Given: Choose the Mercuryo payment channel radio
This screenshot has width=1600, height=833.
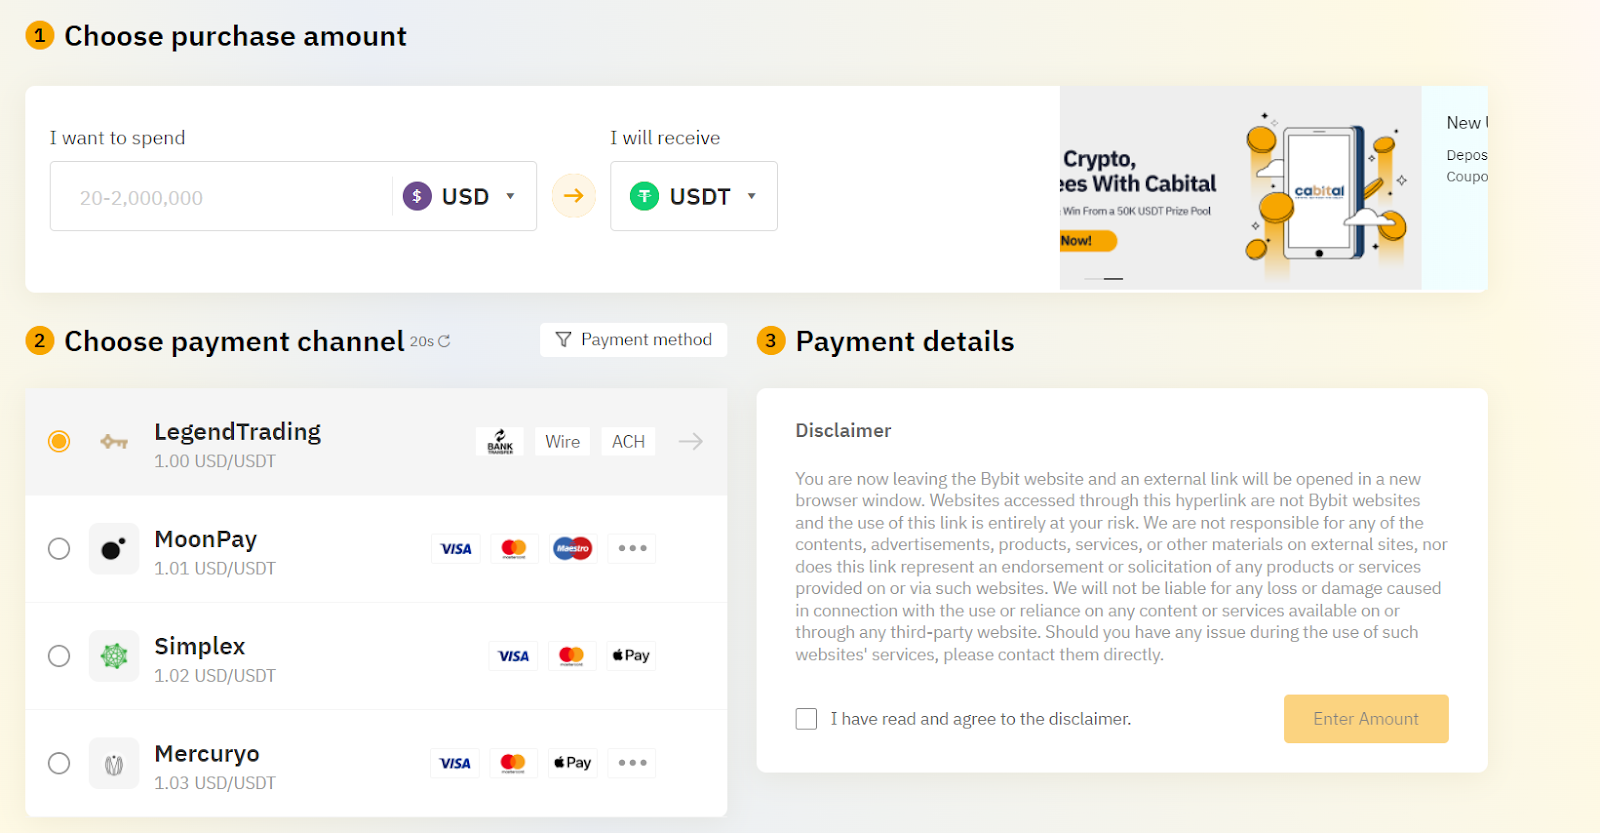Looking at the screenshot, I should click(x=59, y=763).
